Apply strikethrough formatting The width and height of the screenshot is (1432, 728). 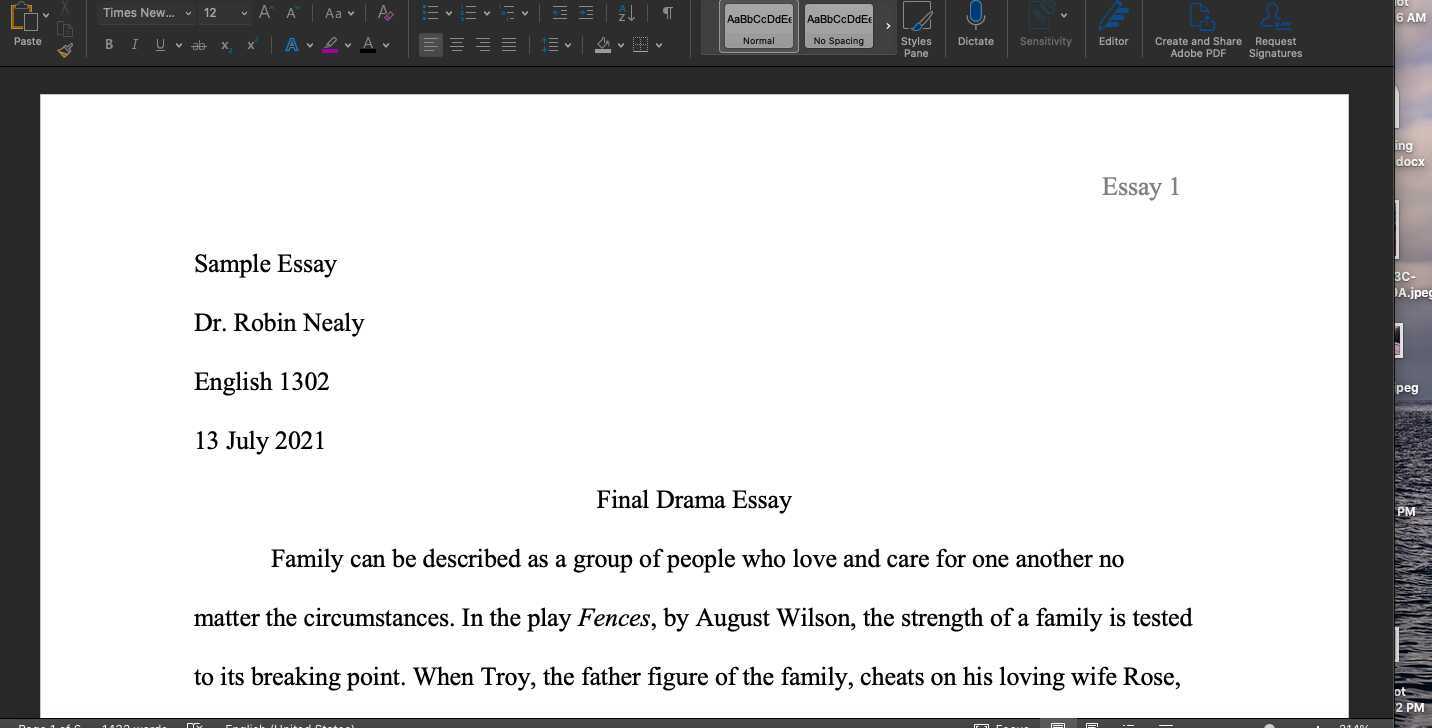point(198,44)
